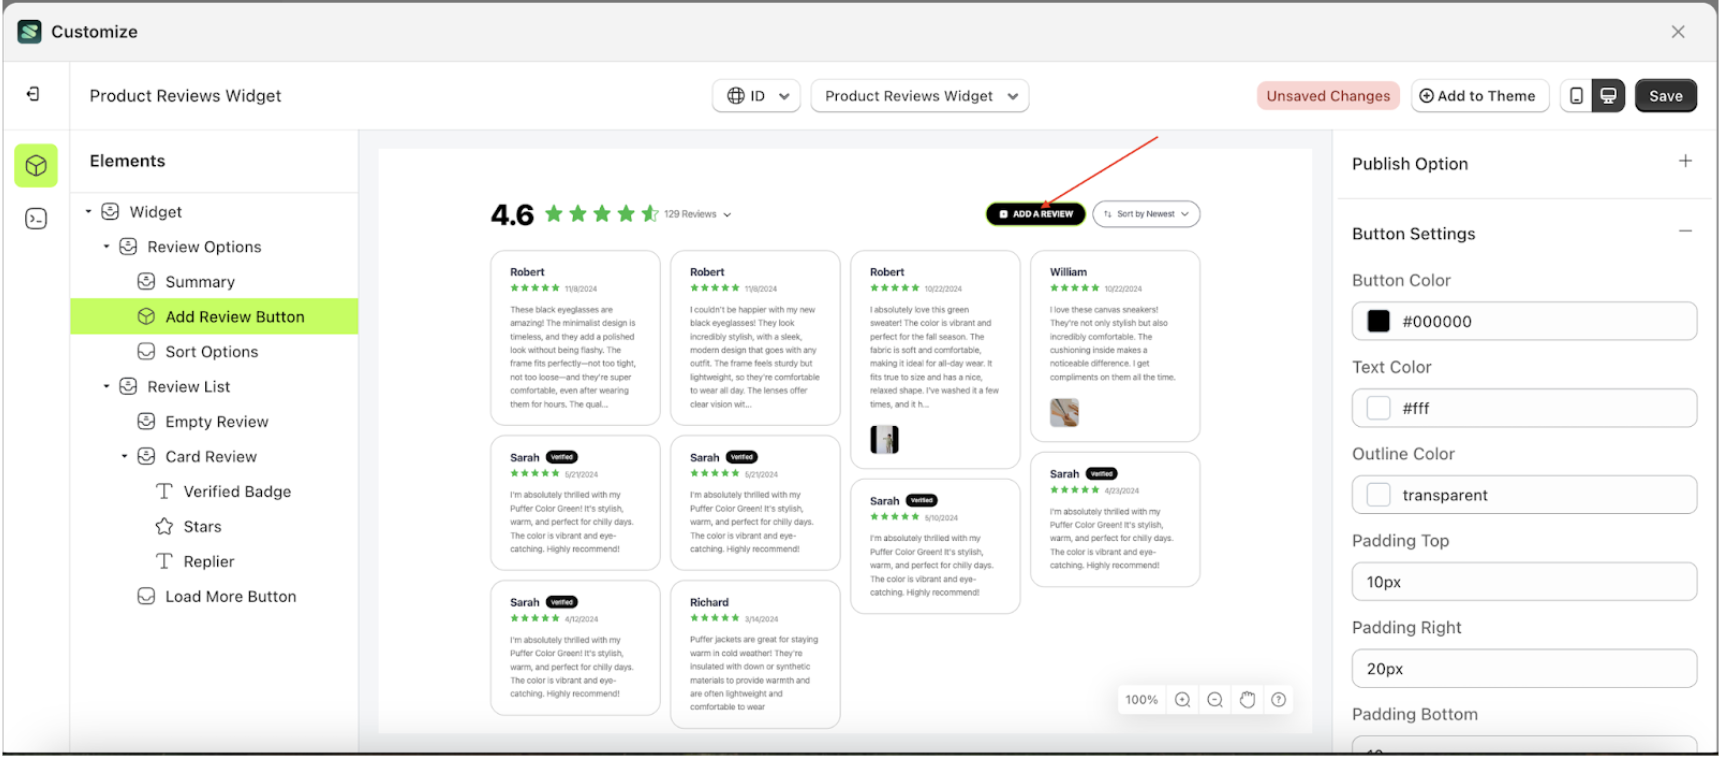This screenshot has height=762, width=1726.
Task: Open the ID language dropdown
Action: (757, 96)
